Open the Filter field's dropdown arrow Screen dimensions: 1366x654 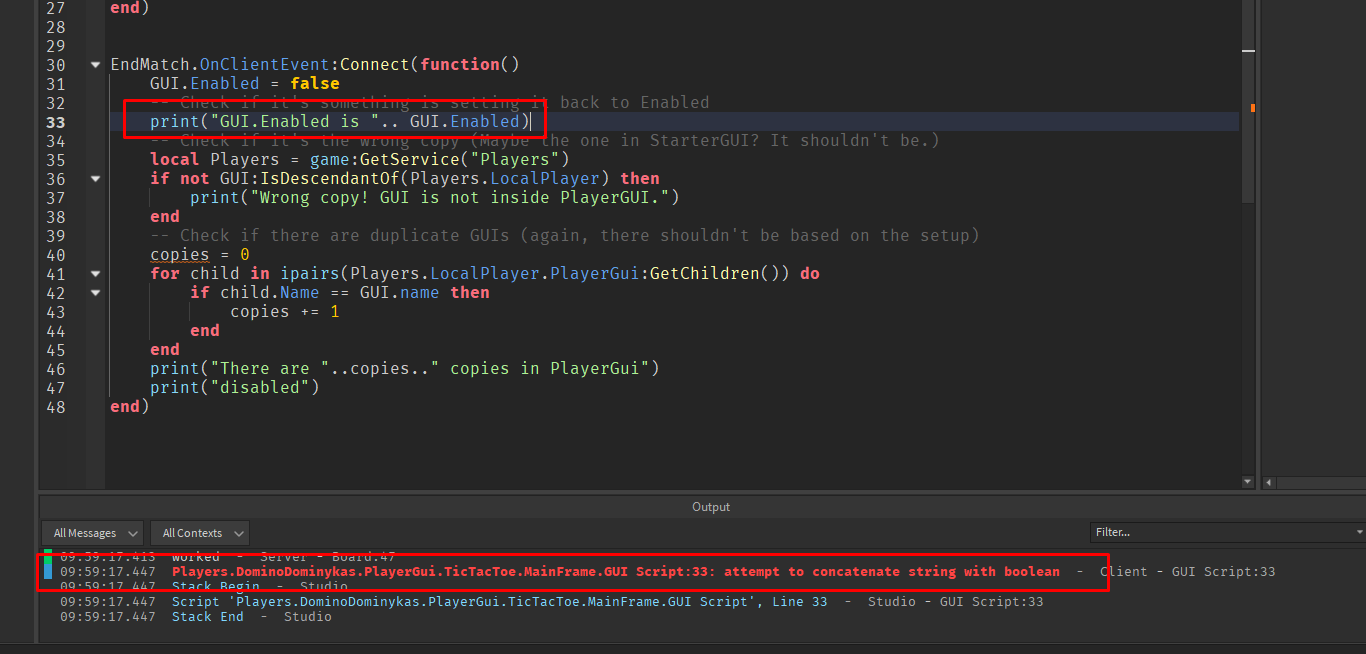tap(1357, 533)
